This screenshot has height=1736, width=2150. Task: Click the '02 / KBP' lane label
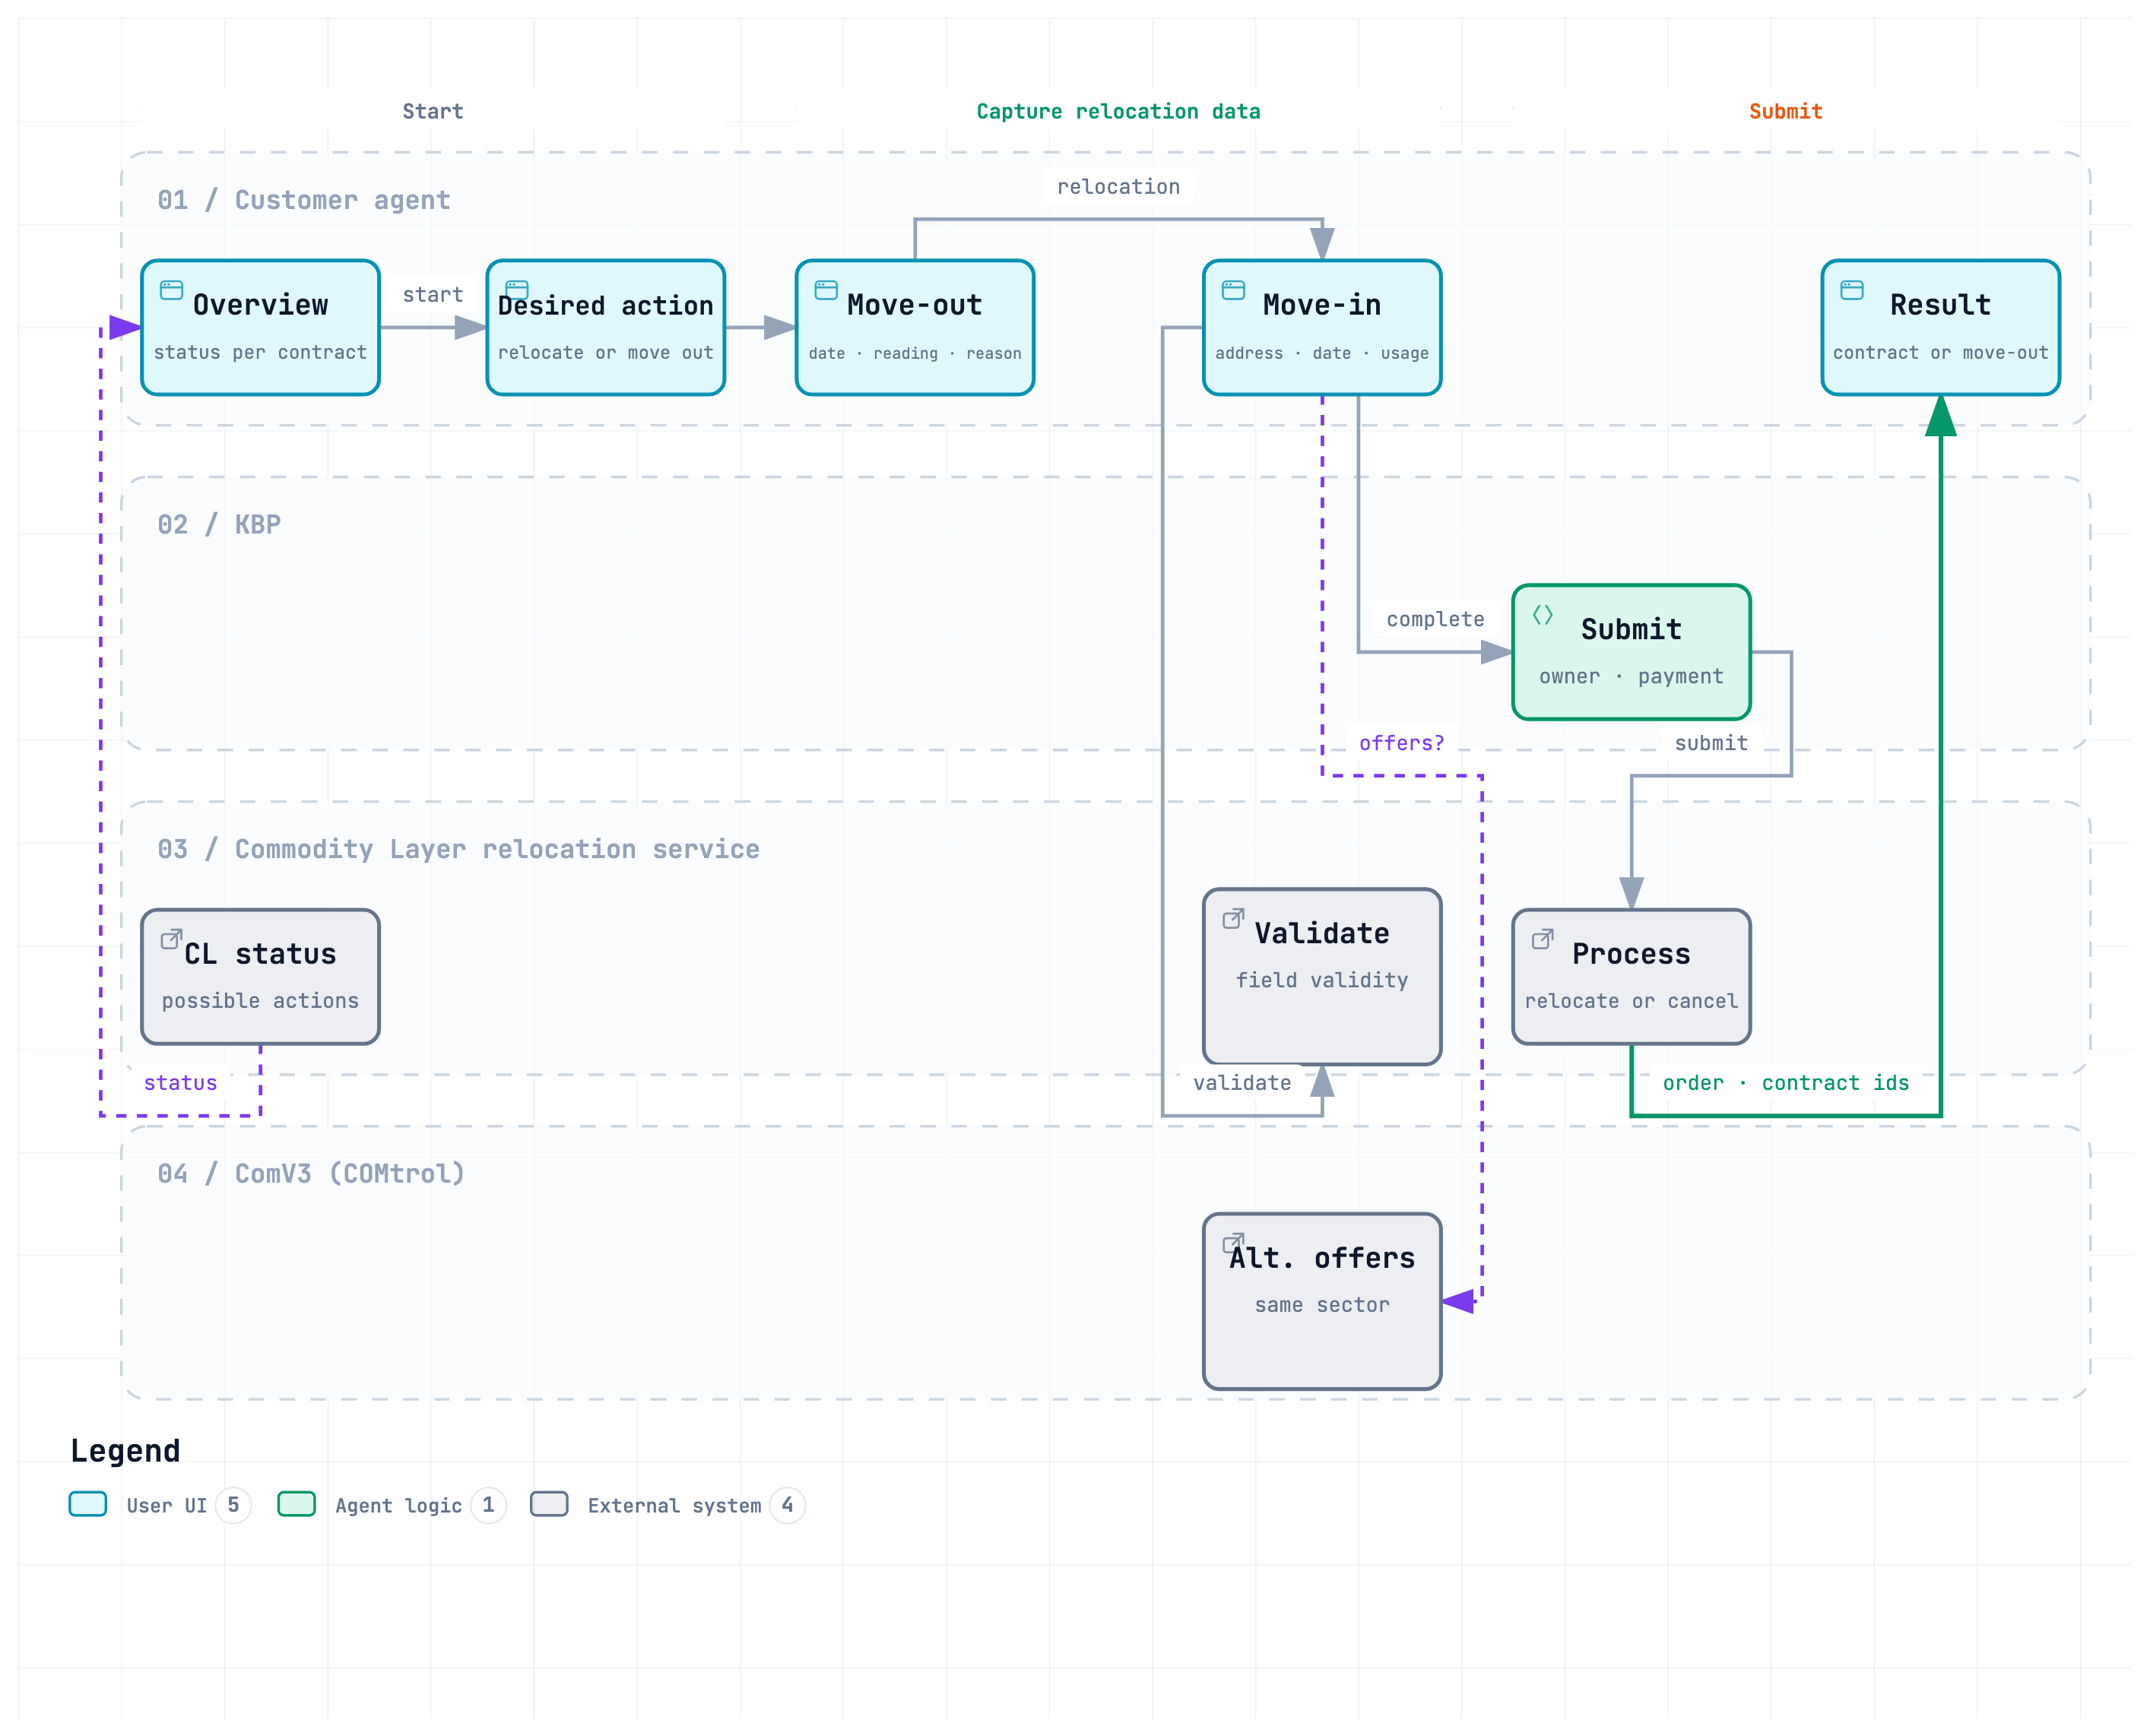[219, 524]
